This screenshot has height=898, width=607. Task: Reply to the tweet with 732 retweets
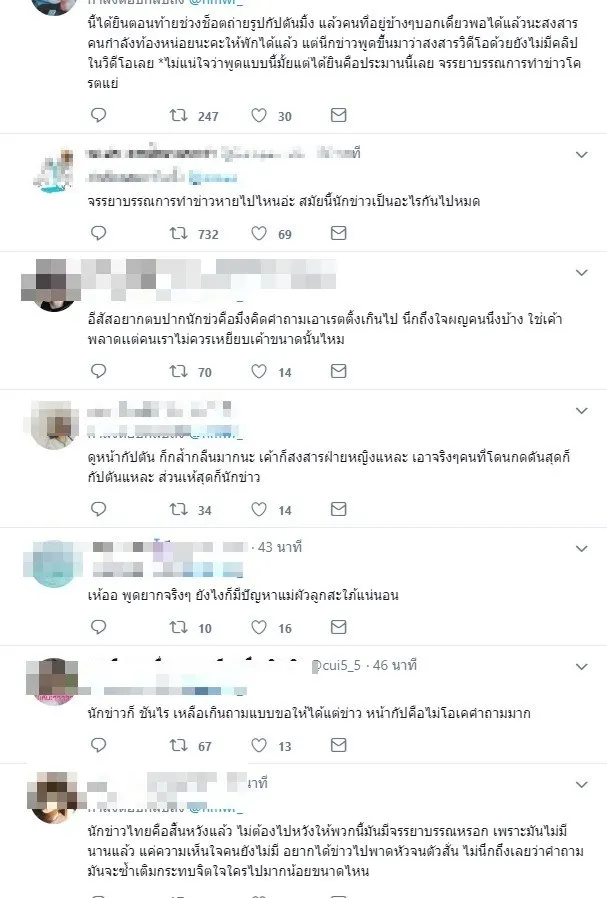click(98, 233)
